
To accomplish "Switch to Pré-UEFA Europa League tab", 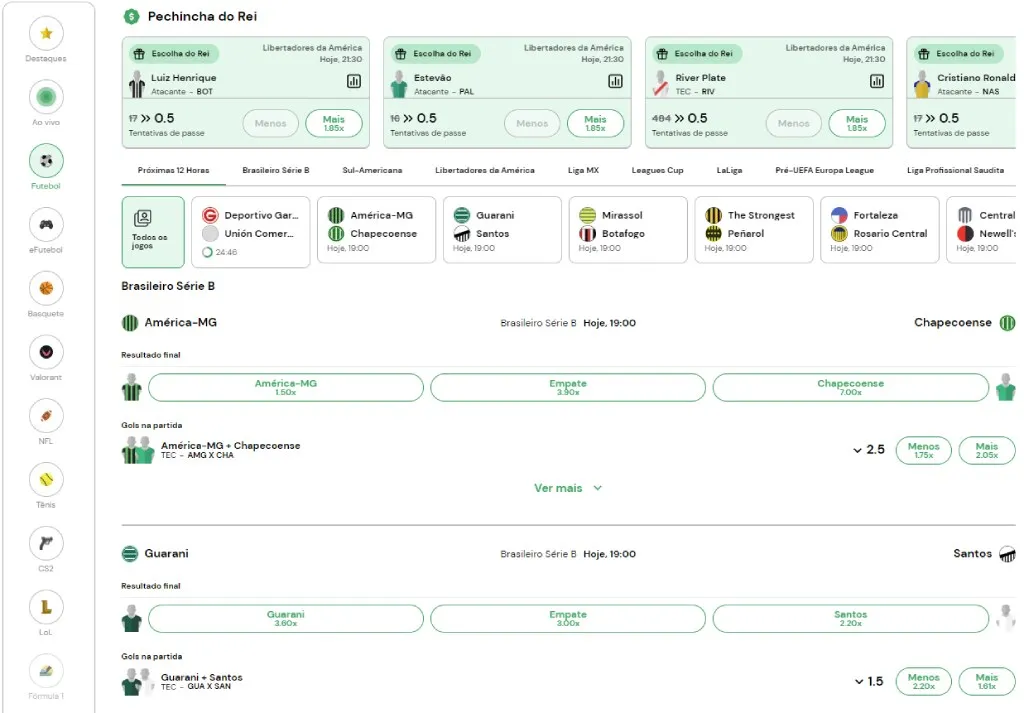I will [824, 170].
